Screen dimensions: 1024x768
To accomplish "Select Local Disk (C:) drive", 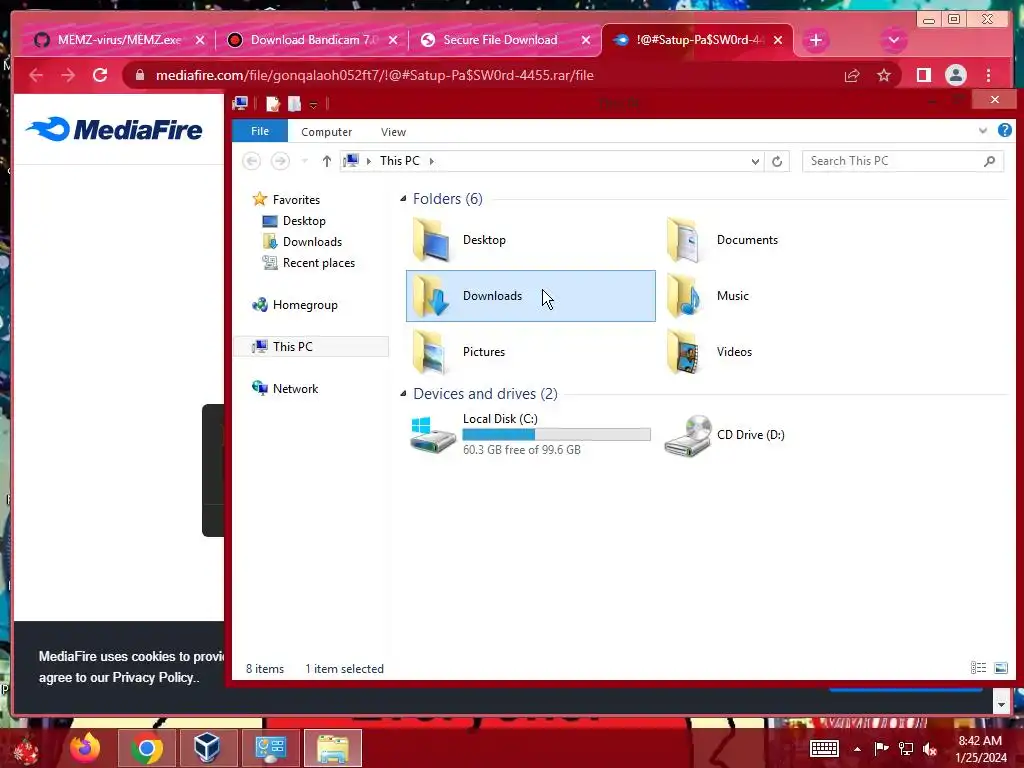I will click(x=530, y=434).
